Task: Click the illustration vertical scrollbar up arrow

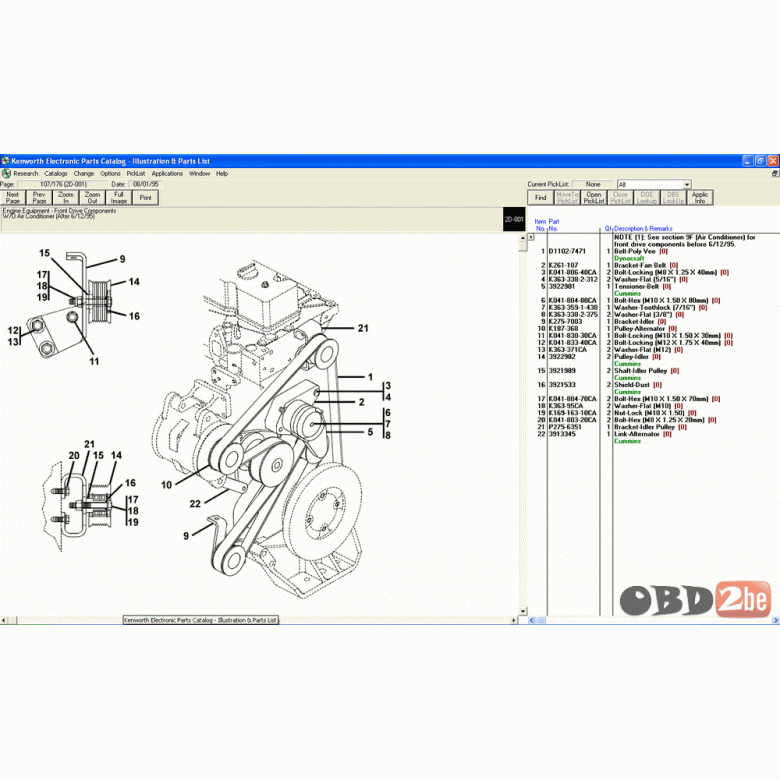Action: (523, 238)
